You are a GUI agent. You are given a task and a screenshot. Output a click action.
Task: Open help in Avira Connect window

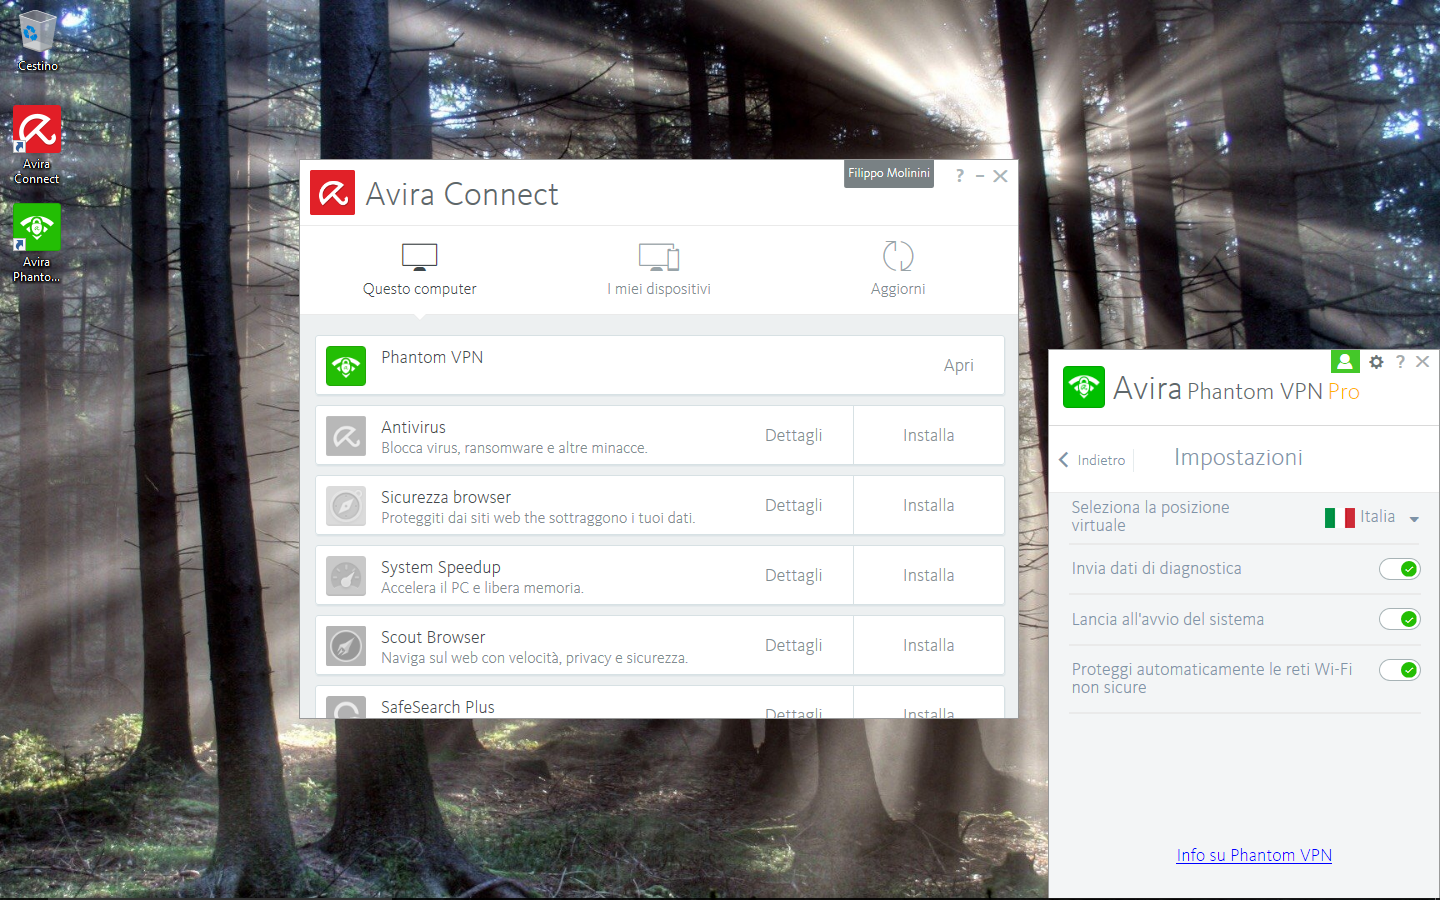pyautogui.click(x=959, y=176)
